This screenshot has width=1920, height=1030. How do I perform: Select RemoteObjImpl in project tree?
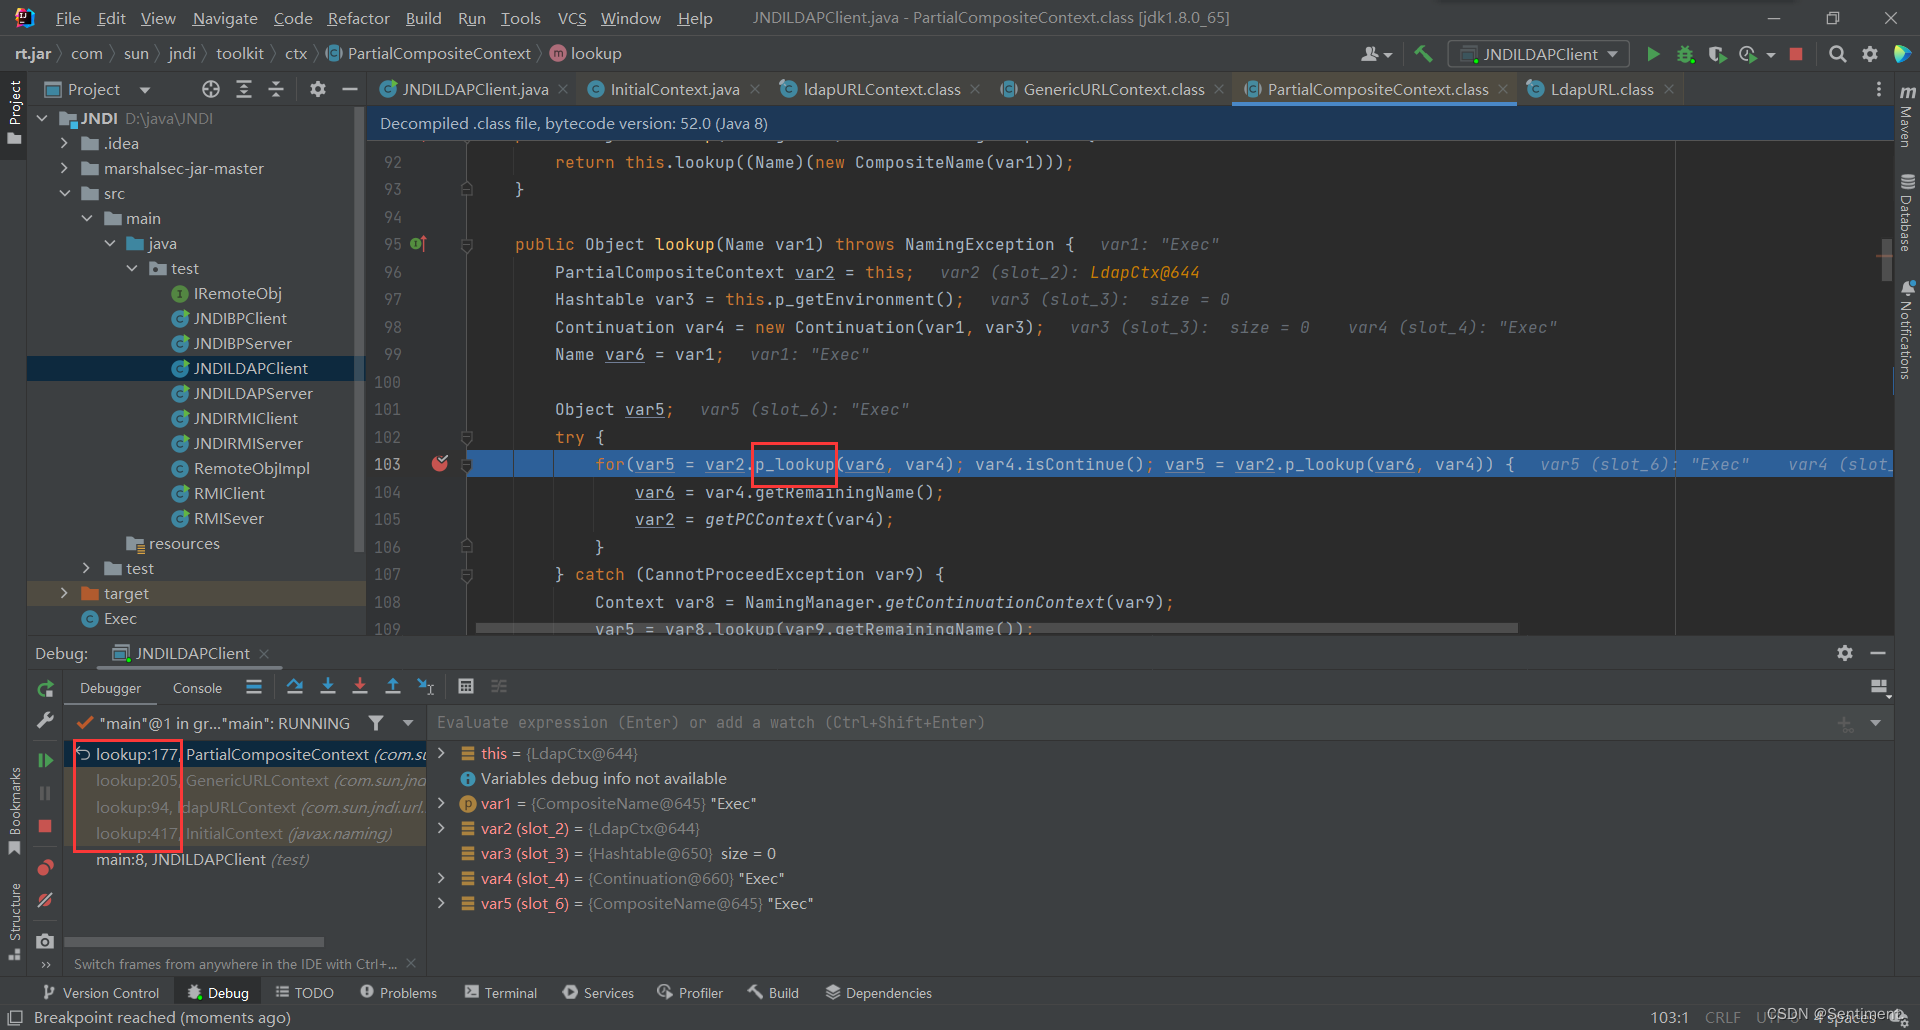pyautogui.click(x=251, y=468)
